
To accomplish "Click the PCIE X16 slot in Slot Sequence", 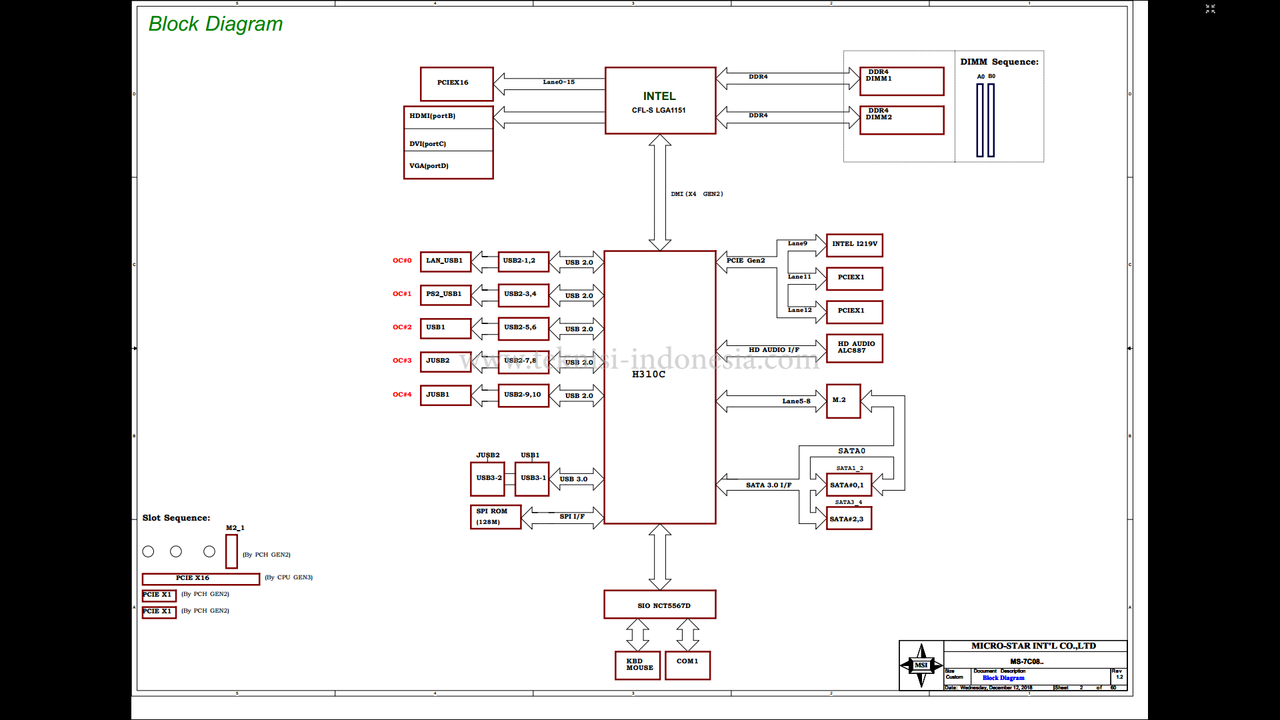I will pos(201,578).
